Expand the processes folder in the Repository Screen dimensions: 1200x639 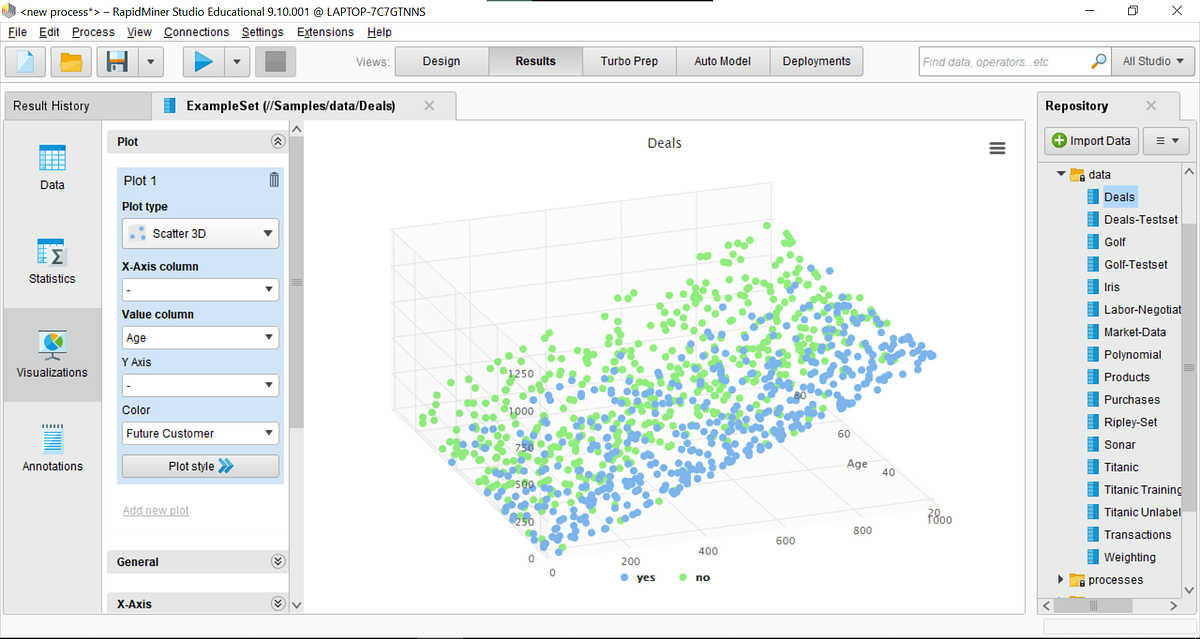(x=1062, y=579)
